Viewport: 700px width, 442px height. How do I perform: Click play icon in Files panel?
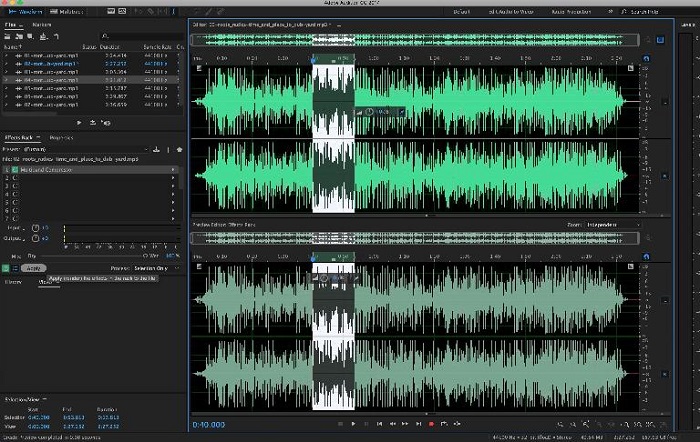coord(79,122)
